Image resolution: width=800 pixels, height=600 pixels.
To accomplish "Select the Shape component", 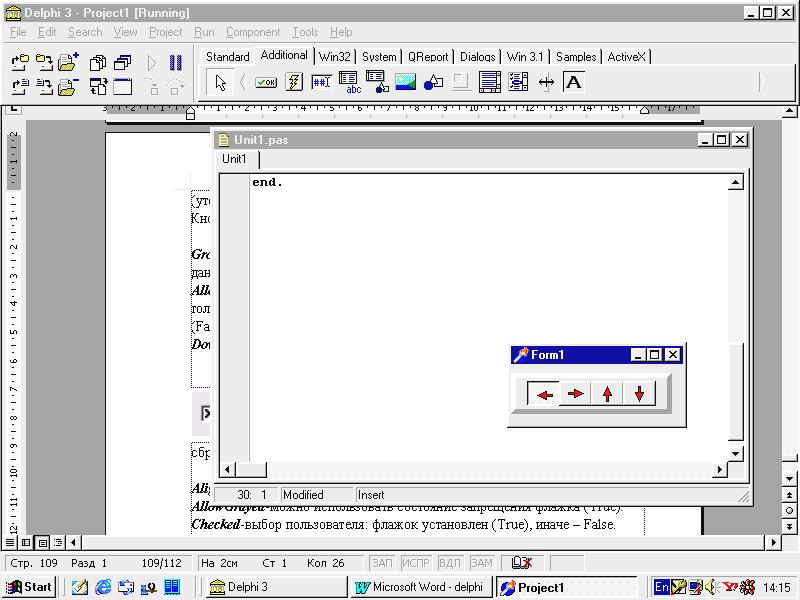I will click(x=433, y=82).
